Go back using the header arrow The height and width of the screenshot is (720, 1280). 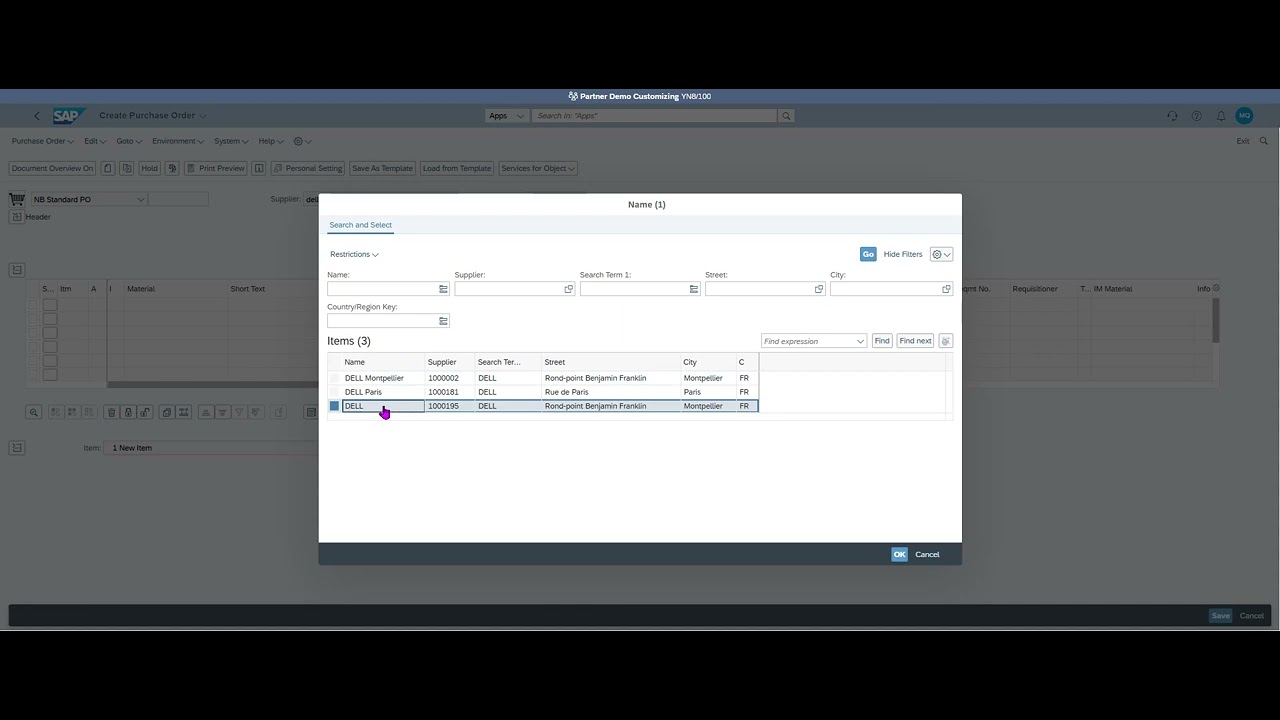point(37,116)
